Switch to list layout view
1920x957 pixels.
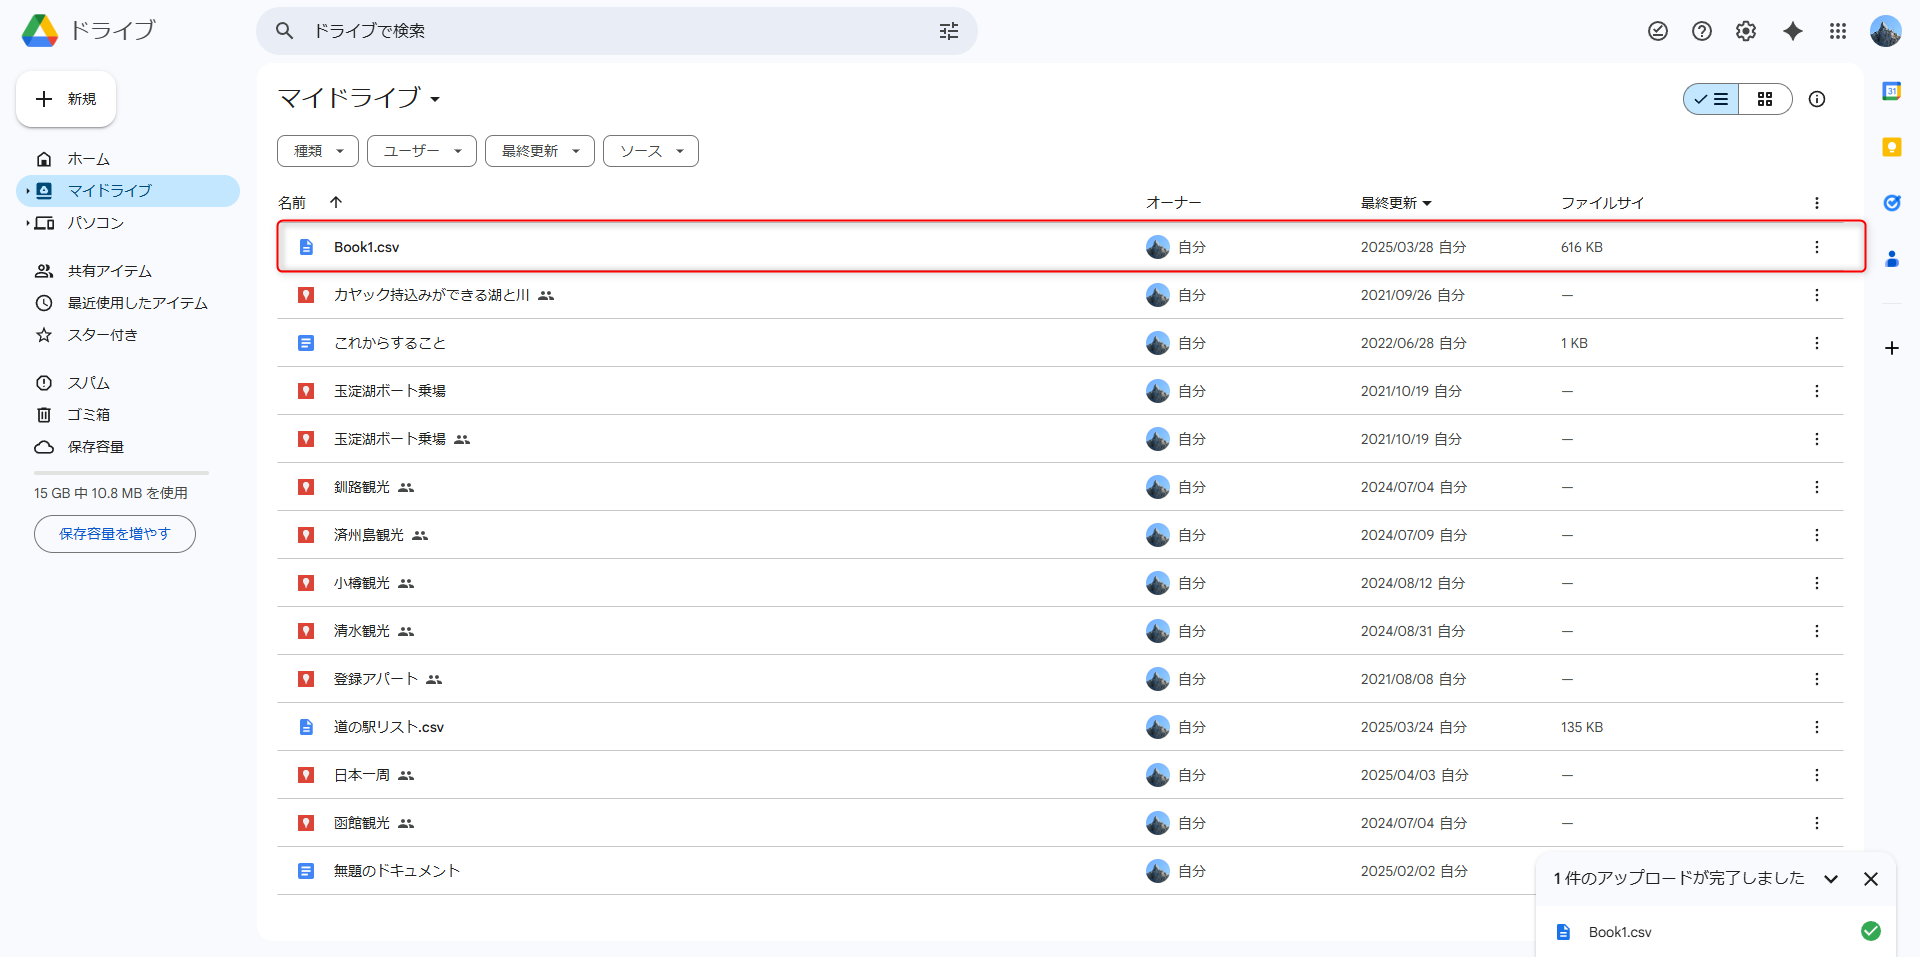point(1711,99)
